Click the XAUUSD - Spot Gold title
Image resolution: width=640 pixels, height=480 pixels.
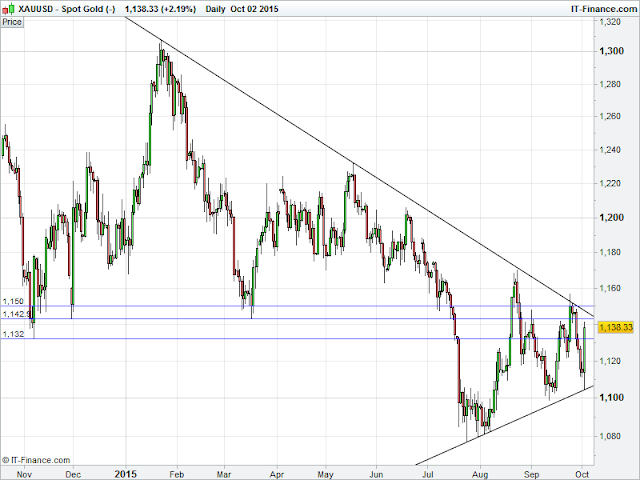pyautogui.click(x=67, y=9)
